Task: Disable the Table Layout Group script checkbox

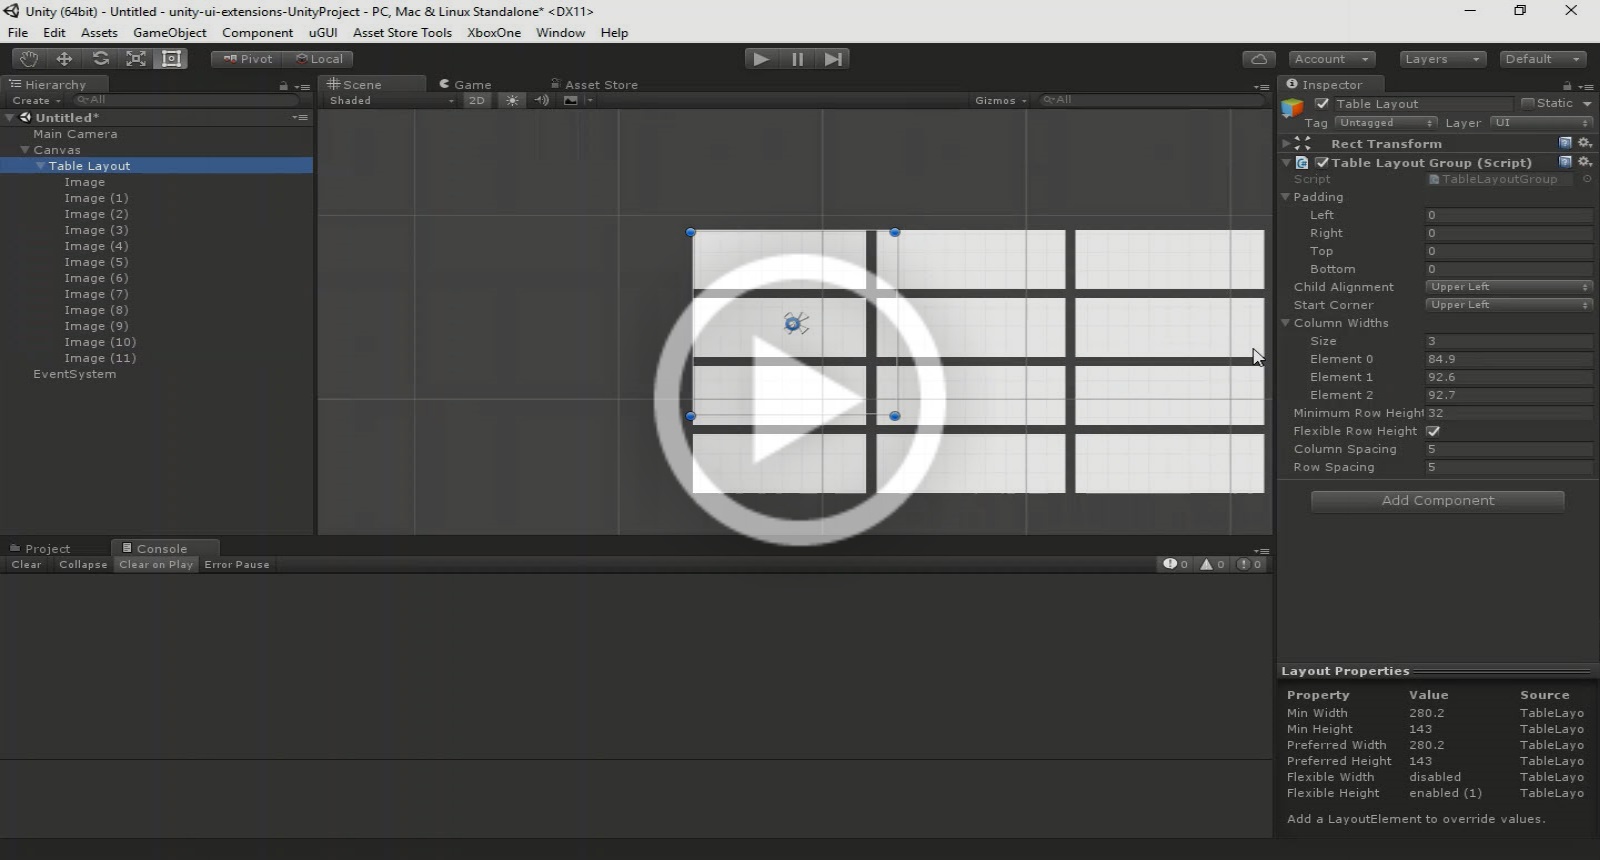Action: pyautogui.click(x=1322, y=162)
